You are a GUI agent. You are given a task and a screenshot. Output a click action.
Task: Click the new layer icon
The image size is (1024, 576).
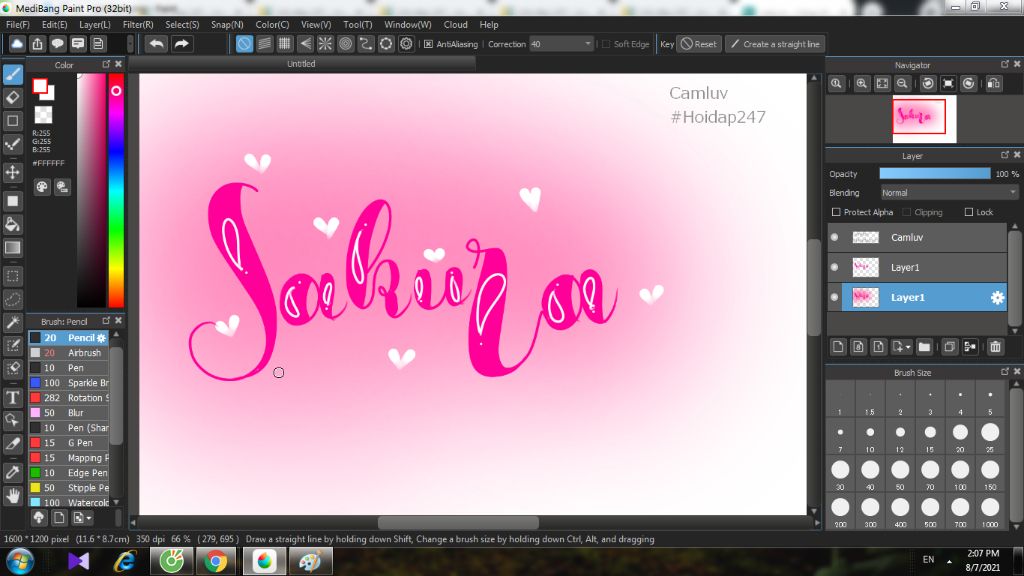pos(839,347)
